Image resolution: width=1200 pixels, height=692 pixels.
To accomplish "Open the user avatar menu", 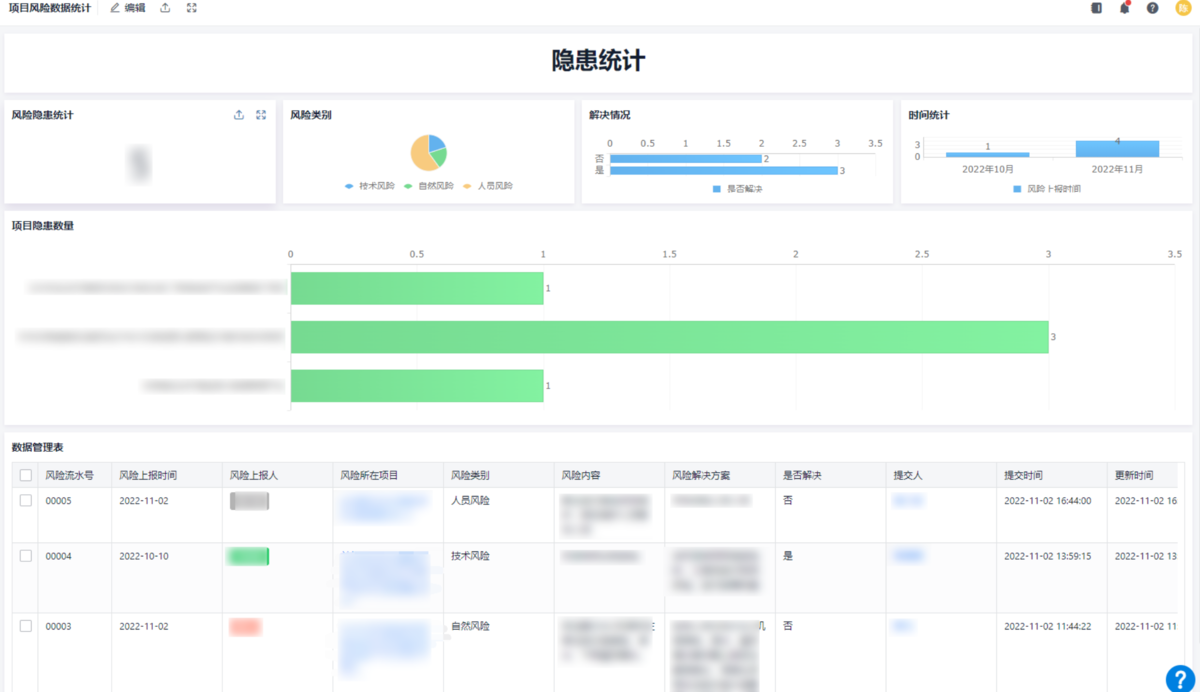I will point(1183,8).
